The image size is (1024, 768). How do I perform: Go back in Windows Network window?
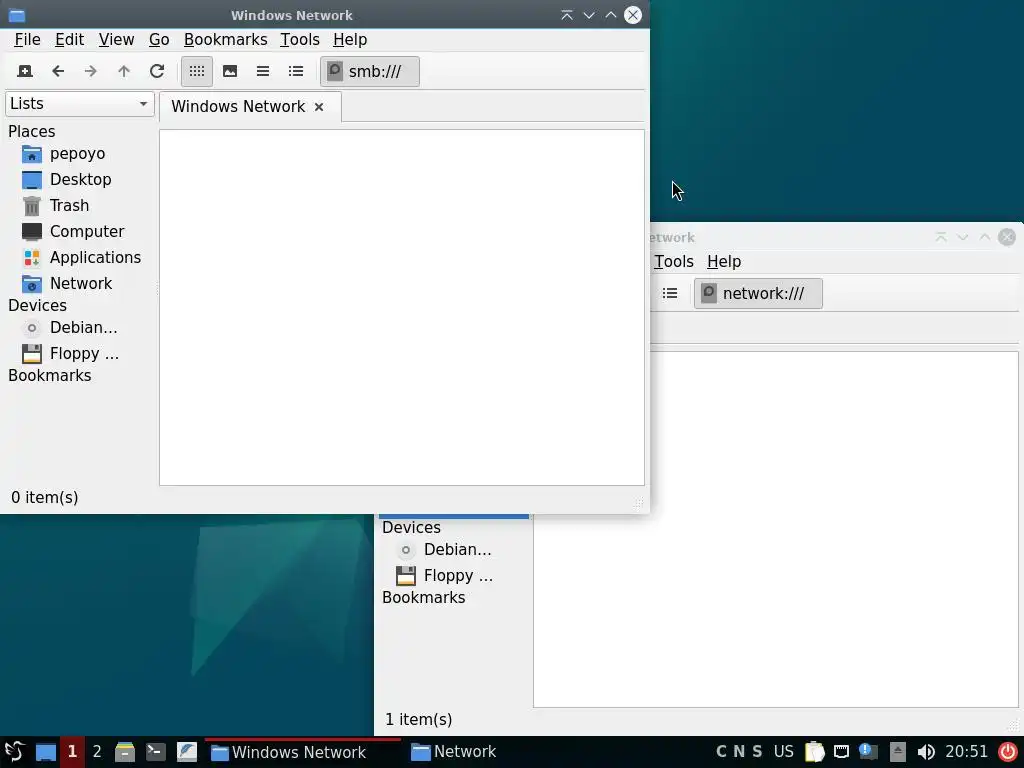coord(58,71)
